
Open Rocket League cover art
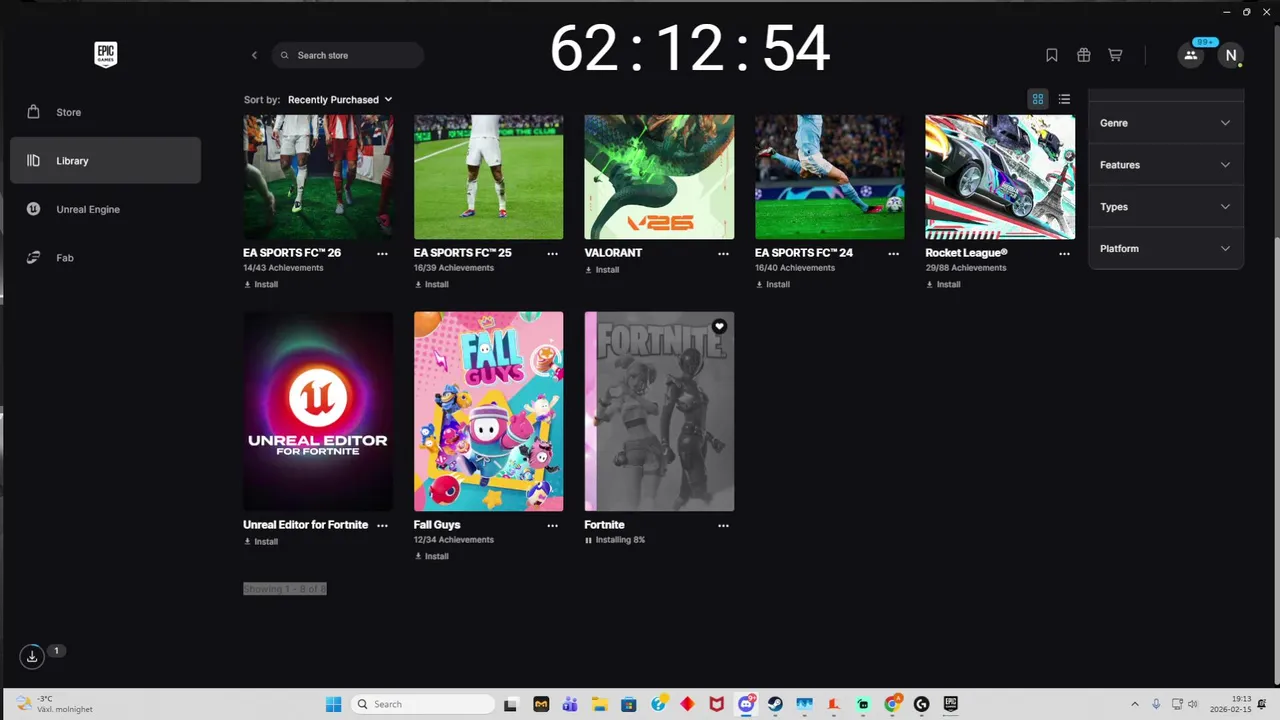[1000, 177]
